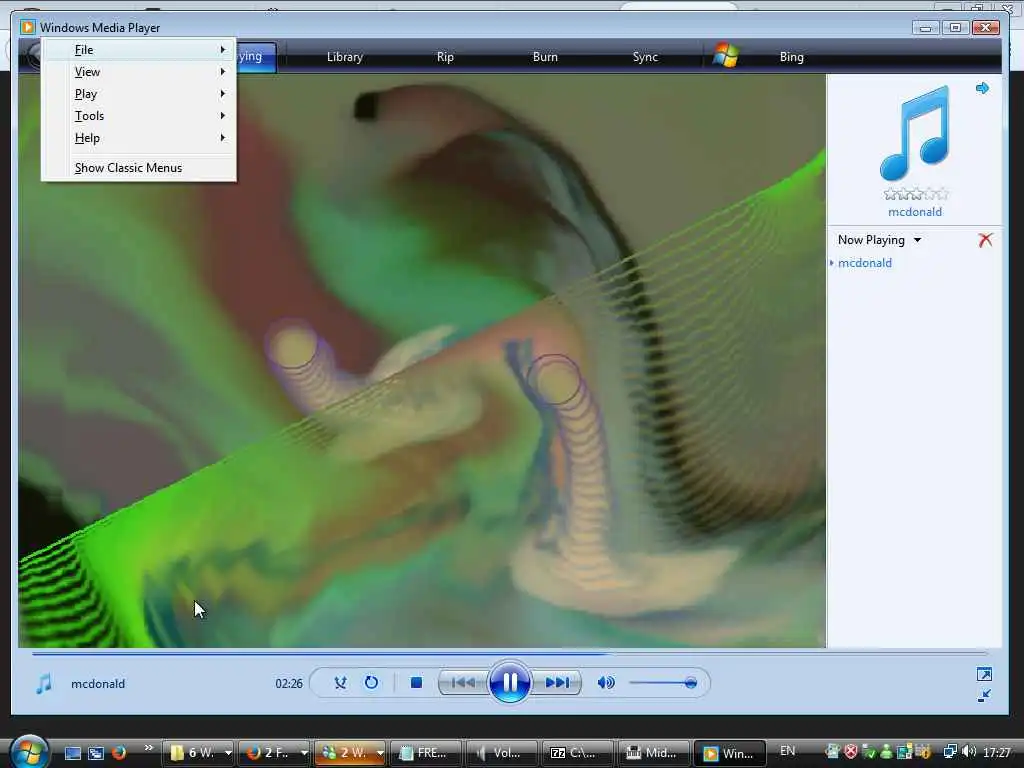Click the music note icon beside the bottom track title
1024x768 pixels.
[44, 684]
